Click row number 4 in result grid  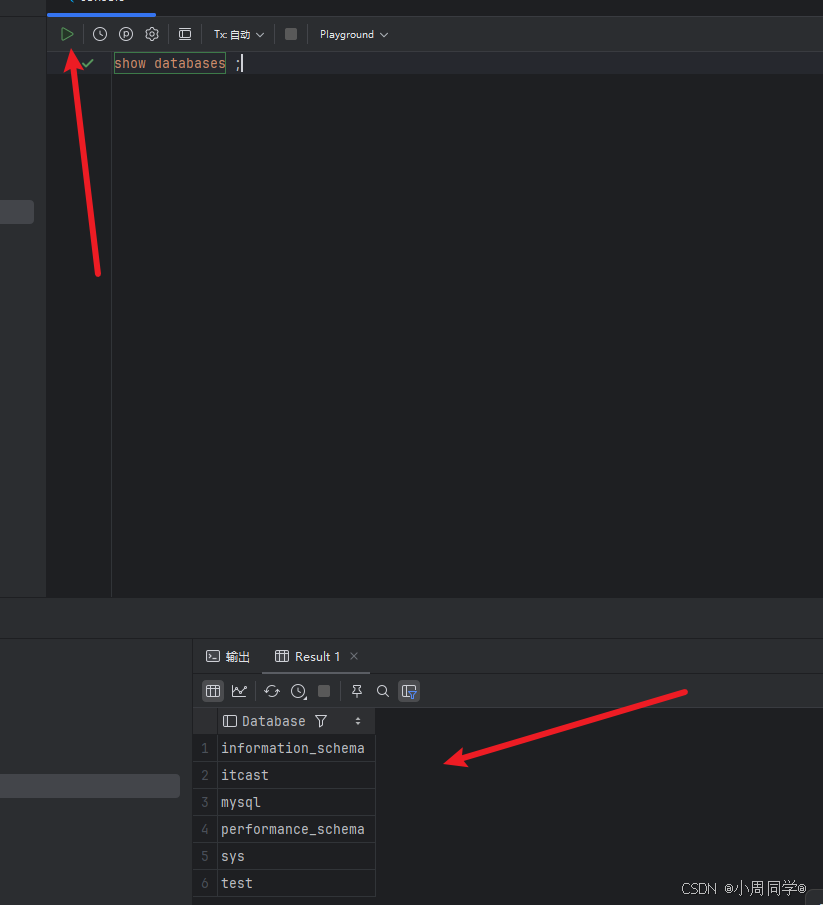205,829
